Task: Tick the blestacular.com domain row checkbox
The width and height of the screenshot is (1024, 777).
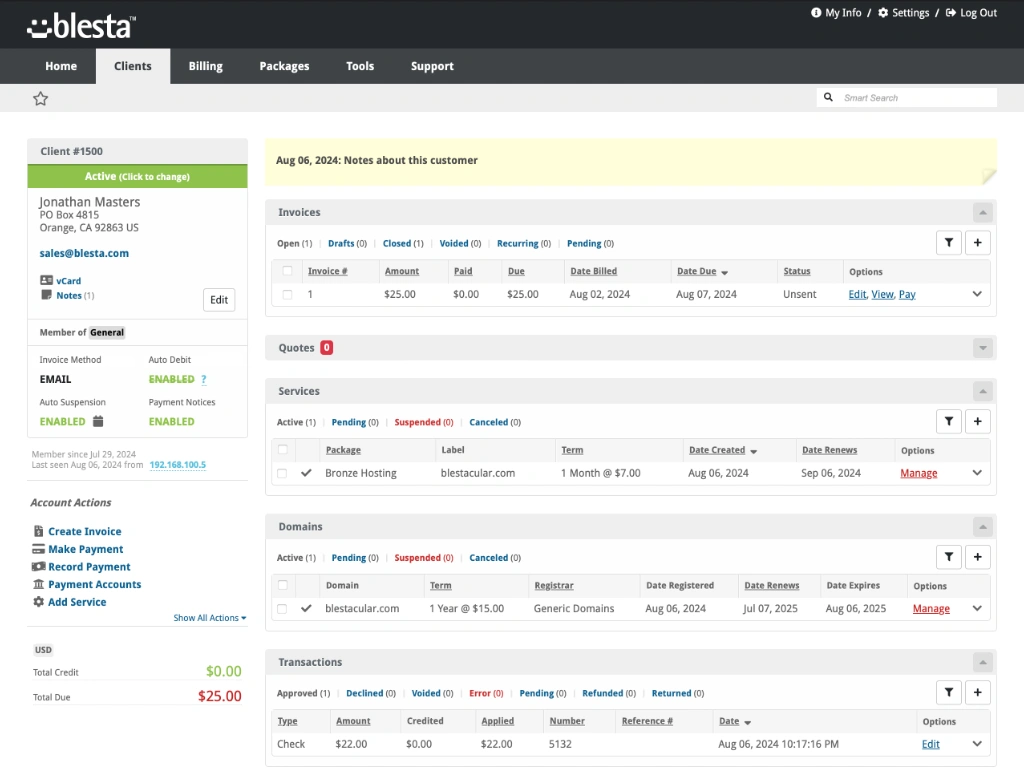Action: pyautogui.click(x=282, y=609)
